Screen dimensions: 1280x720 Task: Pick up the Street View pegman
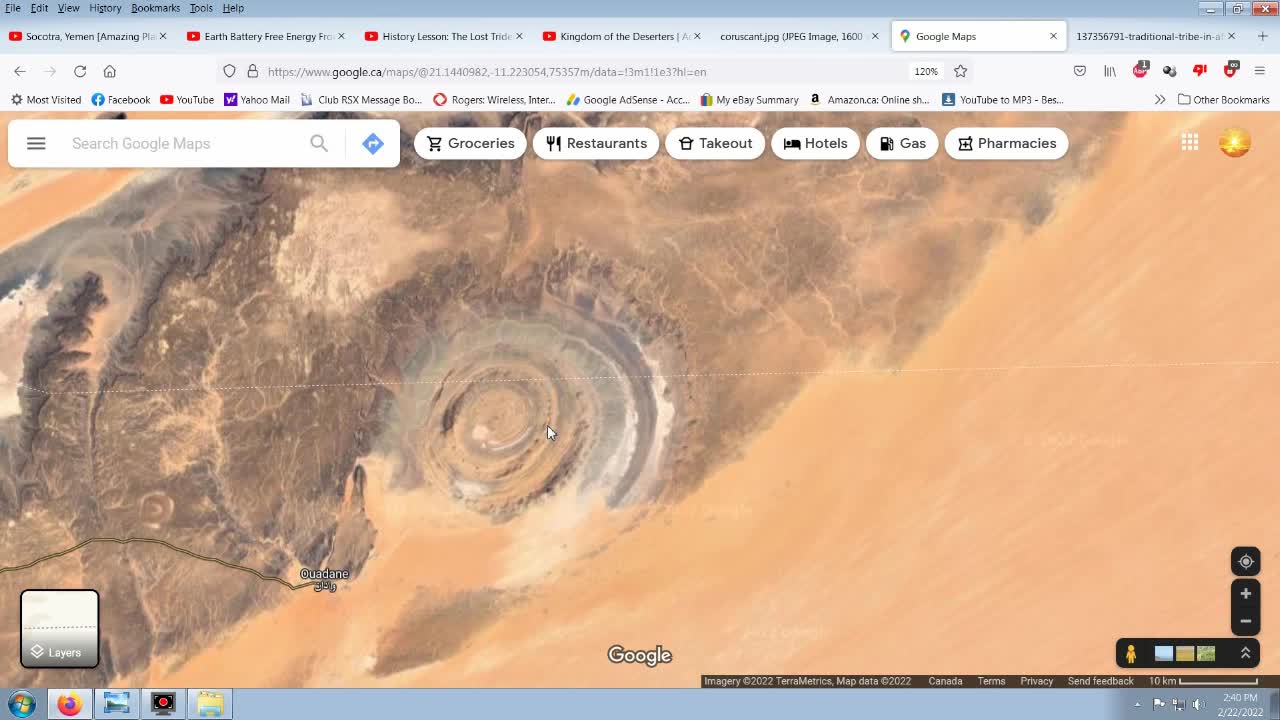coord(1131,654)
